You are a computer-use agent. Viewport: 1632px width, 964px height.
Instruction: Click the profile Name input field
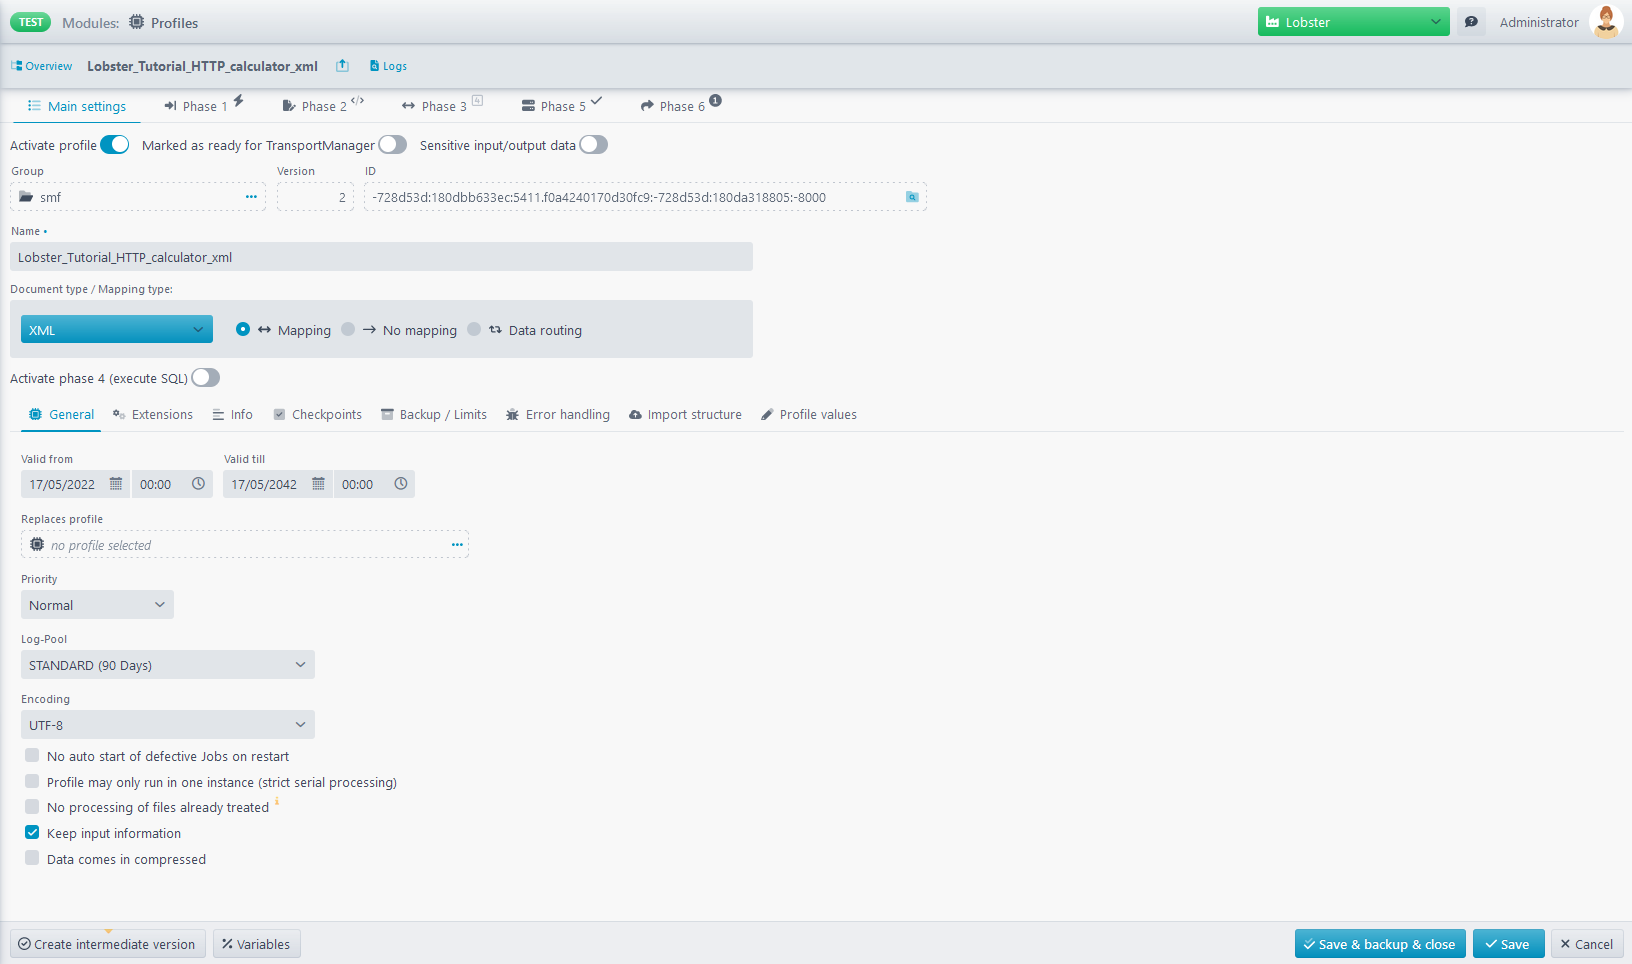(x=381, y=257)
